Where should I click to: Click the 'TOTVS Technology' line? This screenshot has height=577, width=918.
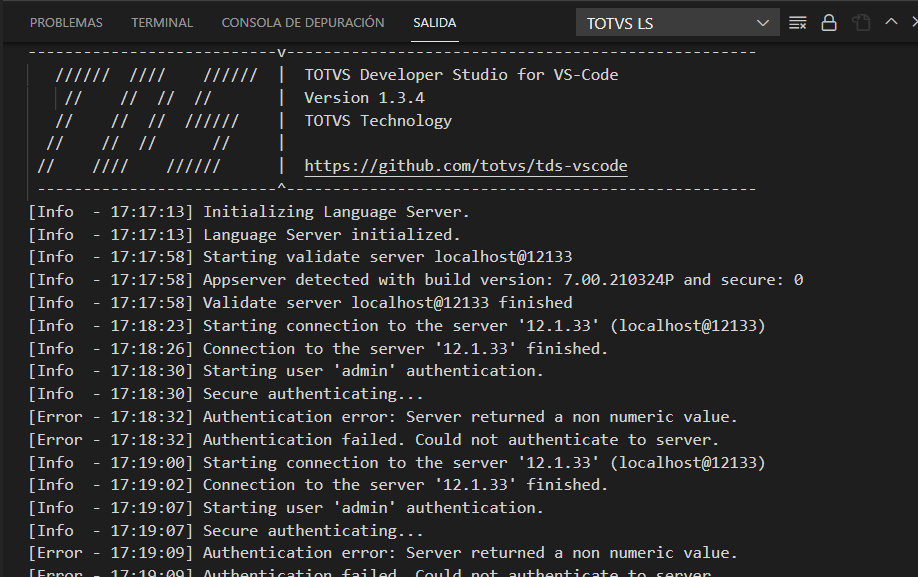click(378, 121)
